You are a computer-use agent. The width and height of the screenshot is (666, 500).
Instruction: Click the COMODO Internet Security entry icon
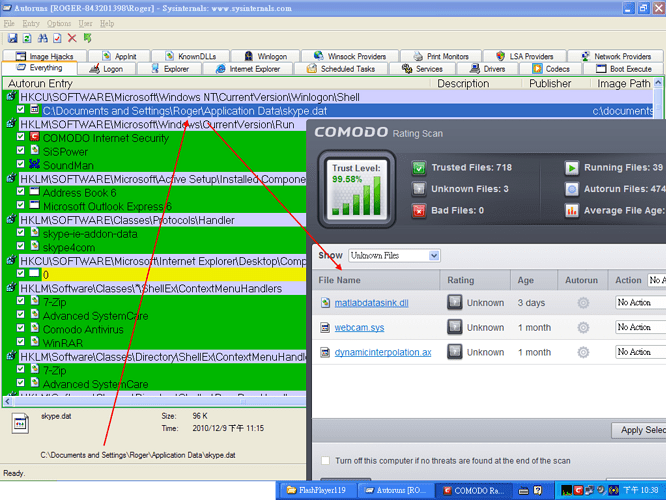pos(34,137)
